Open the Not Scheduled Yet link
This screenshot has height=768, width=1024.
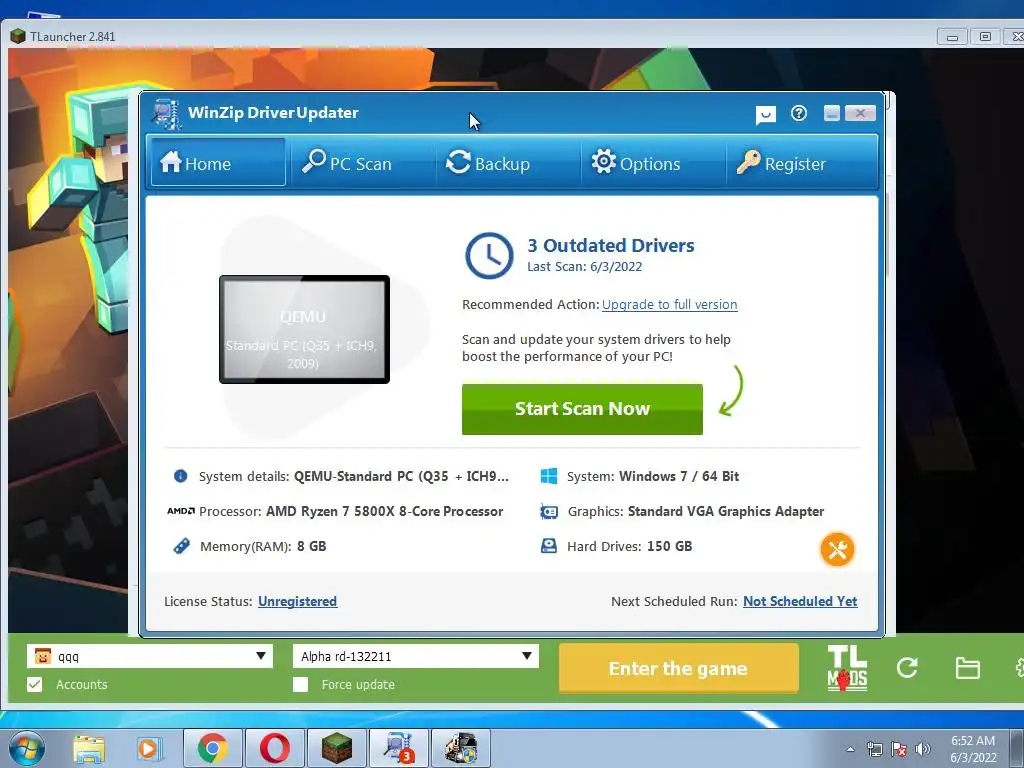point(800,601)
